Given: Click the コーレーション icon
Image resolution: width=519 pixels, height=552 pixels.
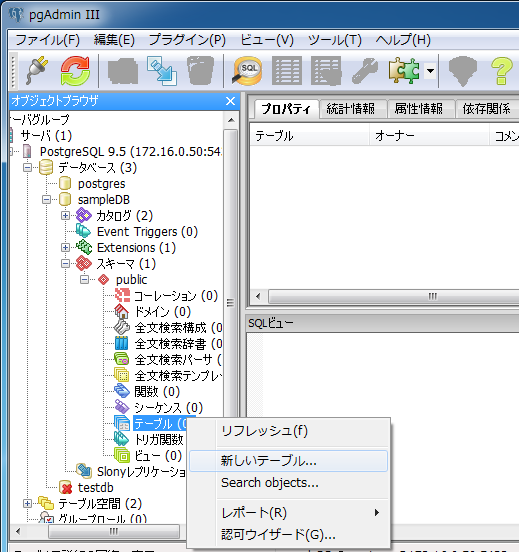Looking at the screenshot, I should 122,295.
